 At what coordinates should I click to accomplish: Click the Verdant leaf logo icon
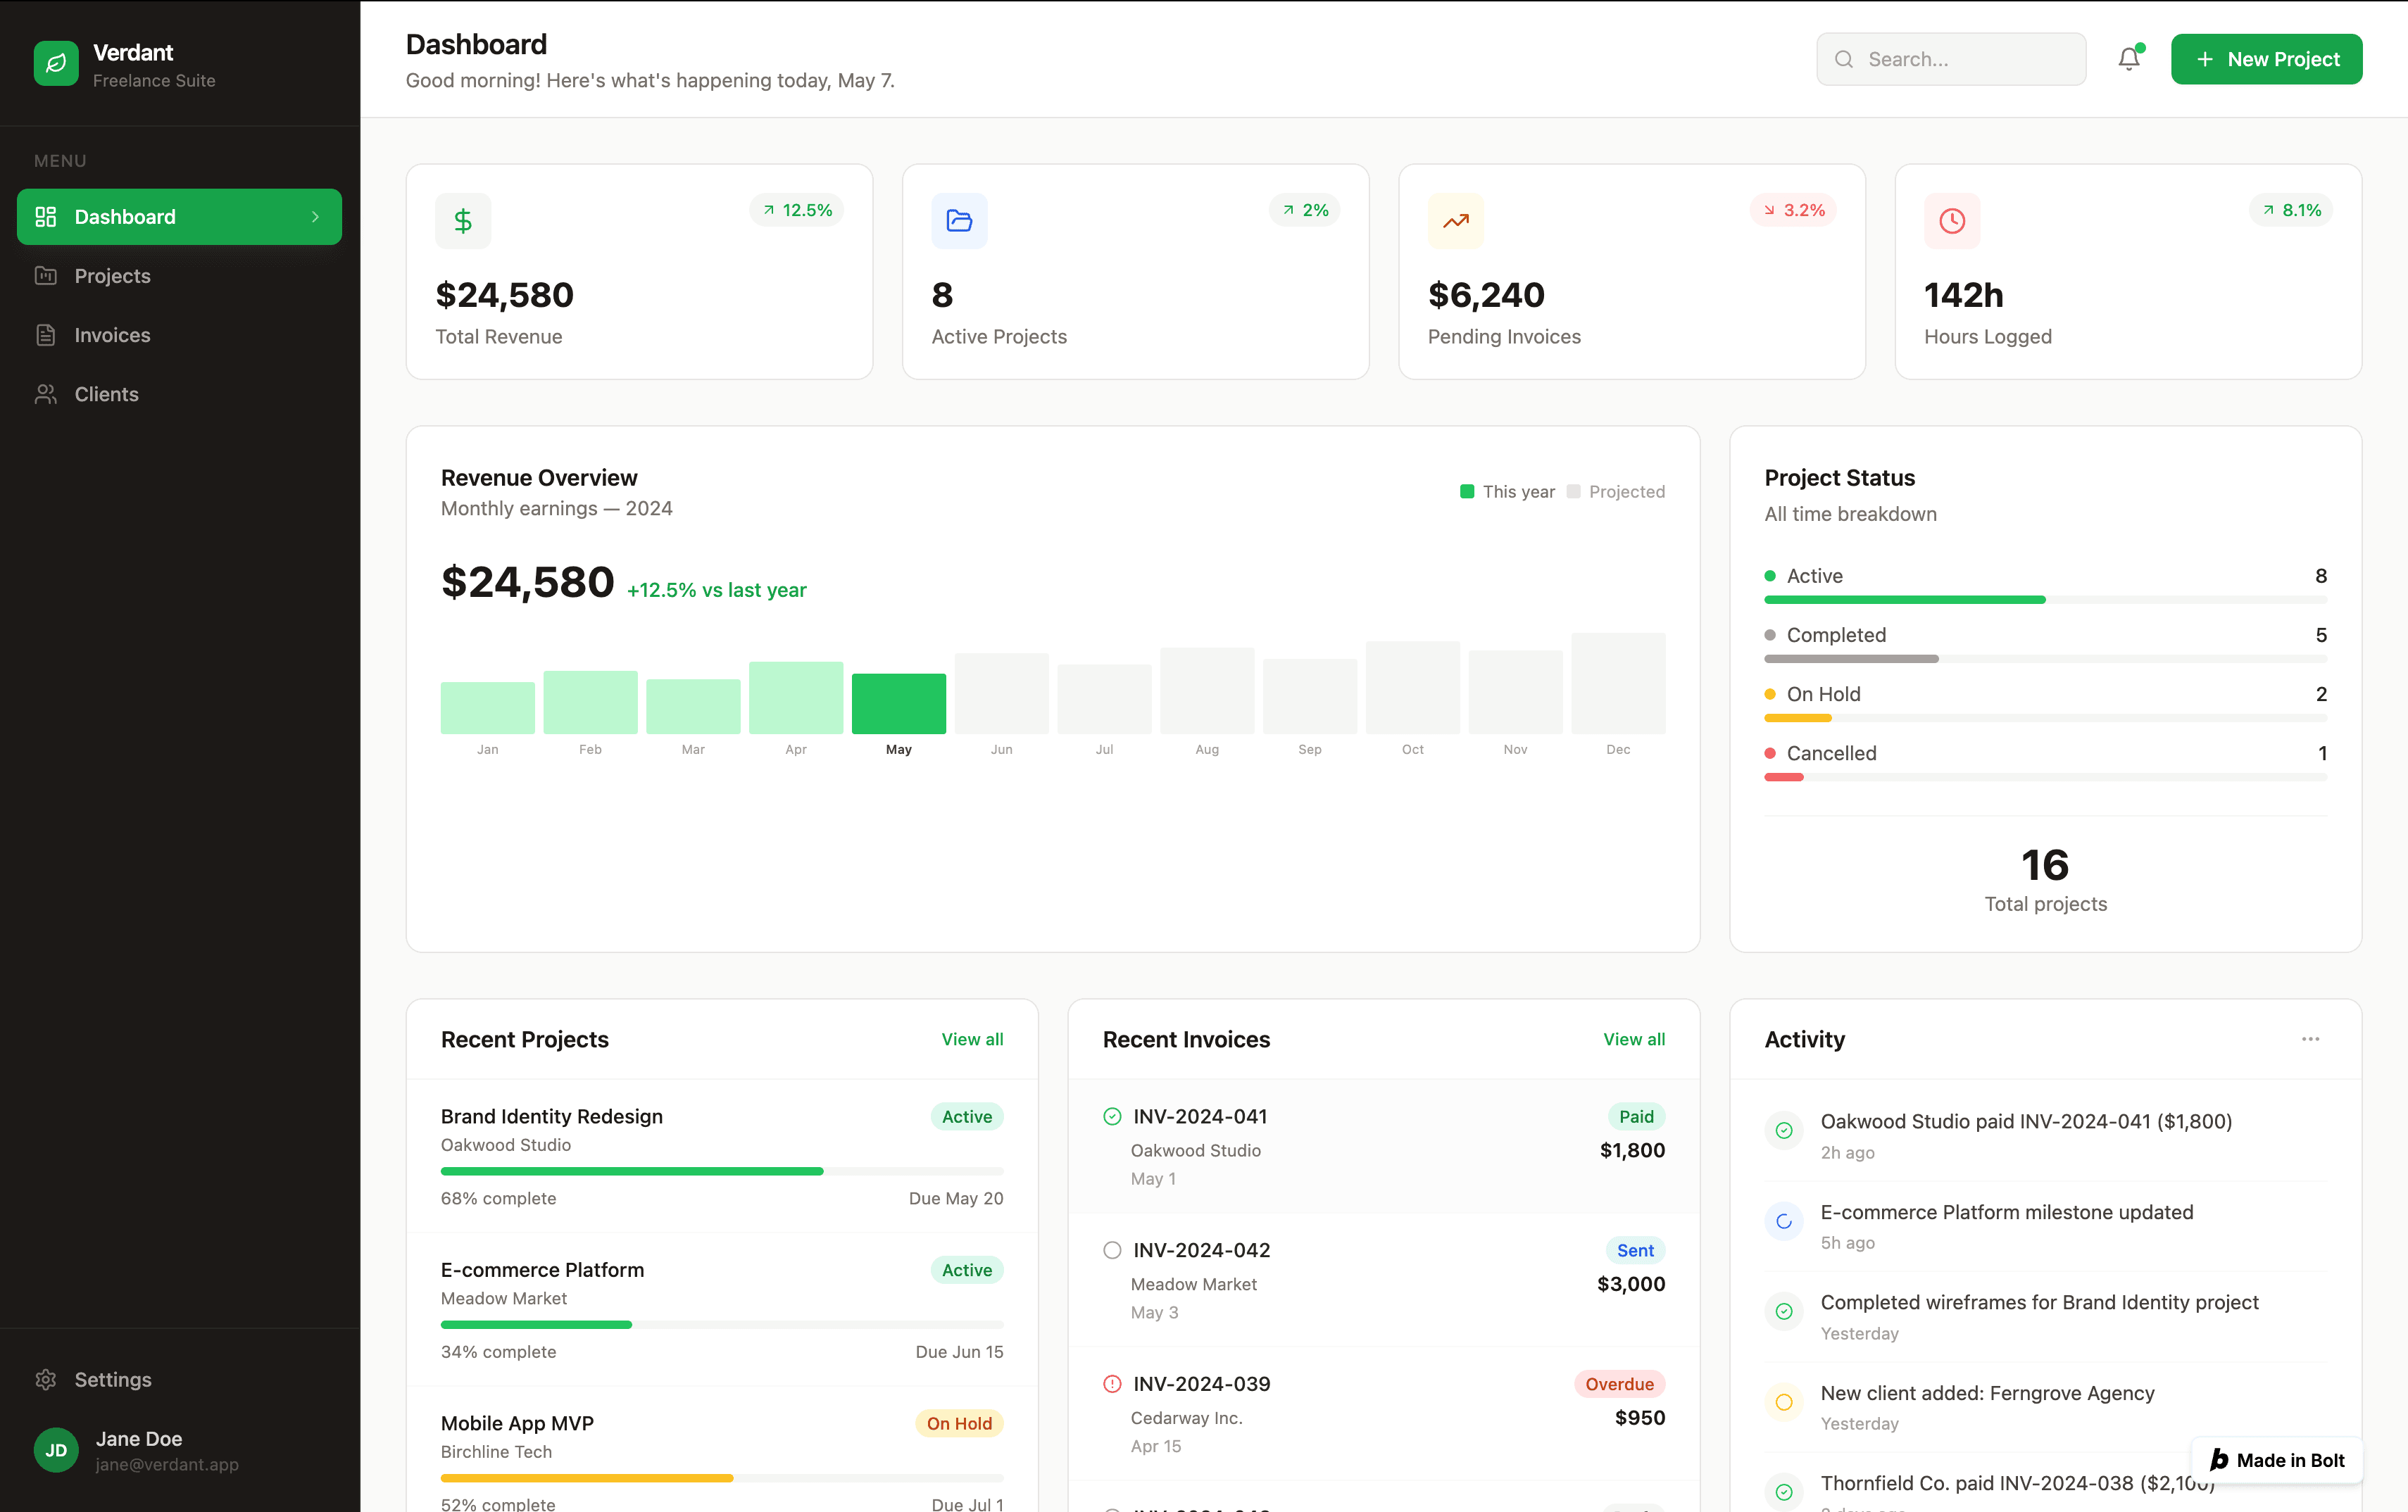pos(56,63)
